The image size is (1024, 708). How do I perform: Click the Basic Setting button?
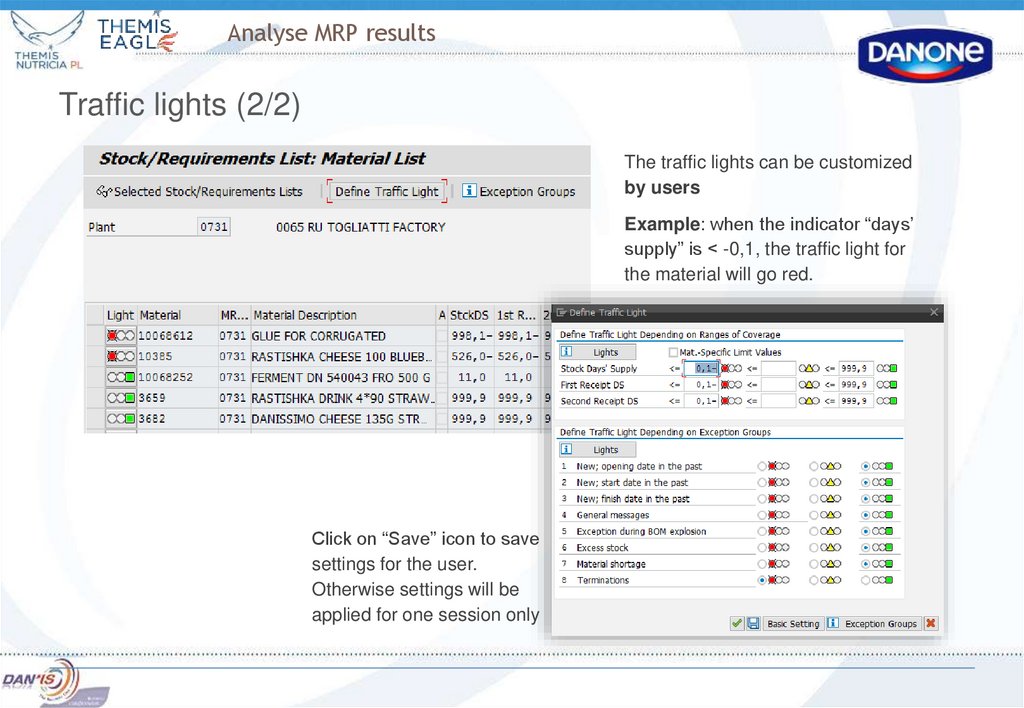[x=793, y=624]
